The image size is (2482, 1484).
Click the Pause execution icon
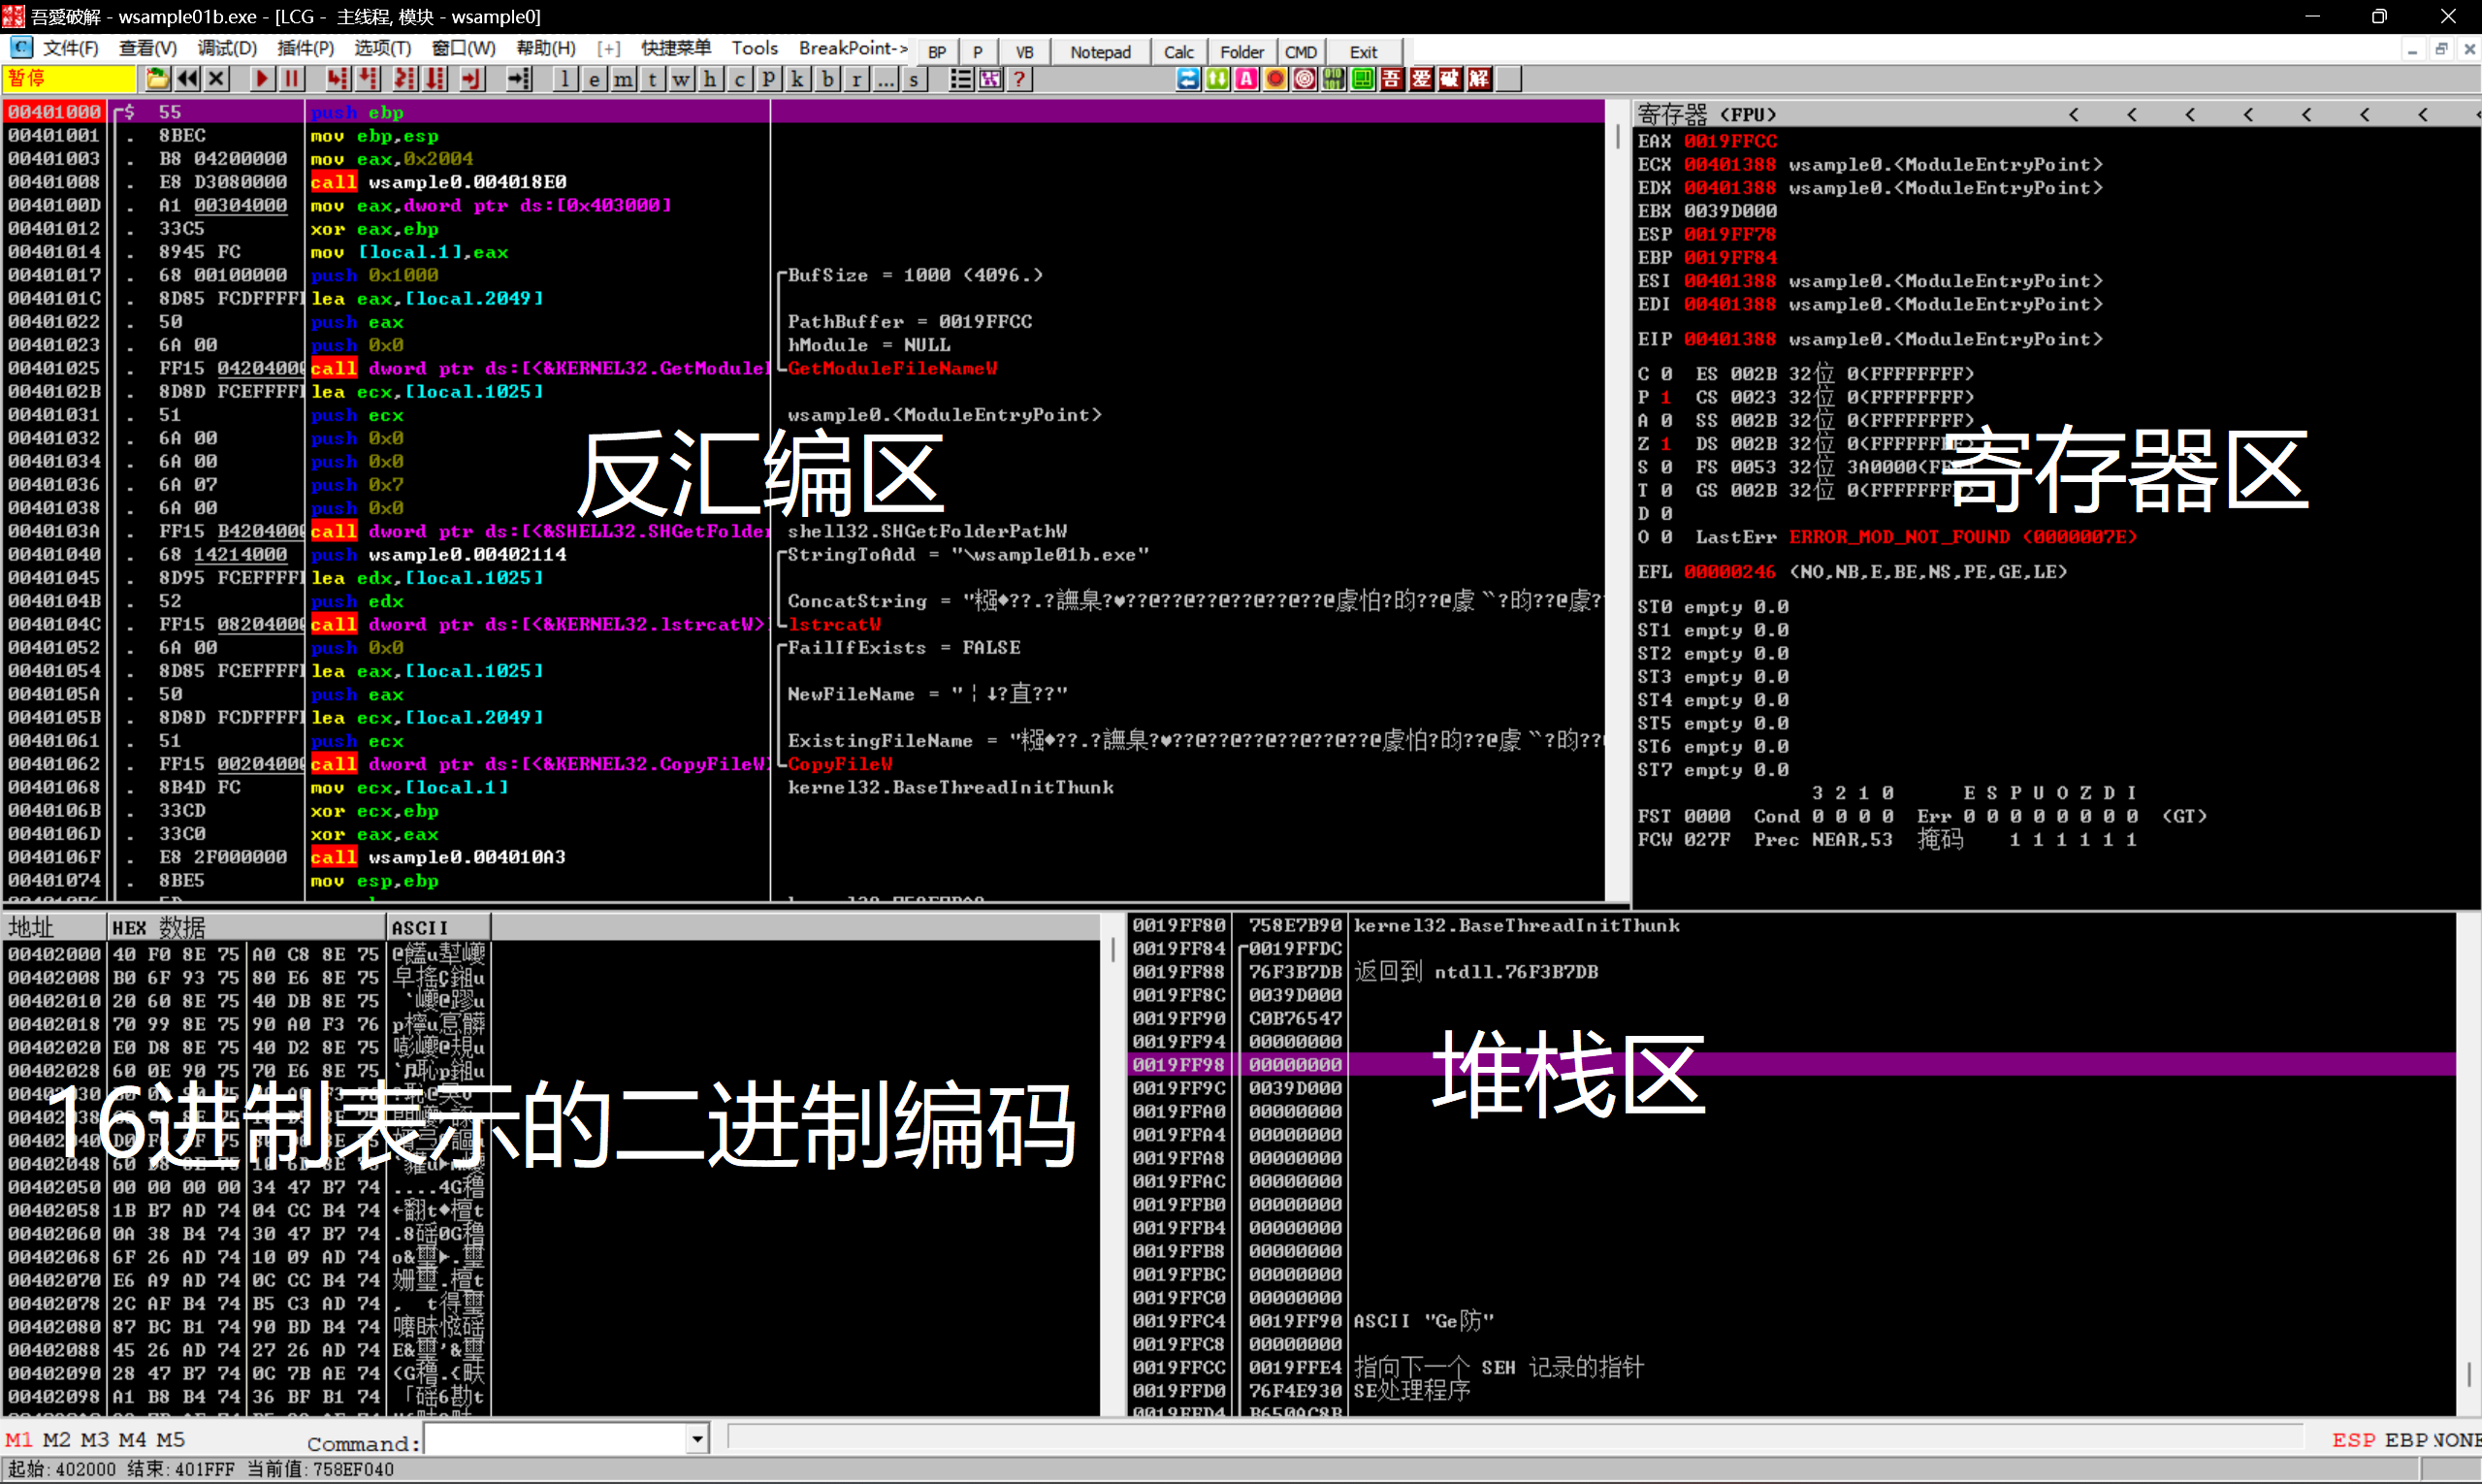(291, 79)
